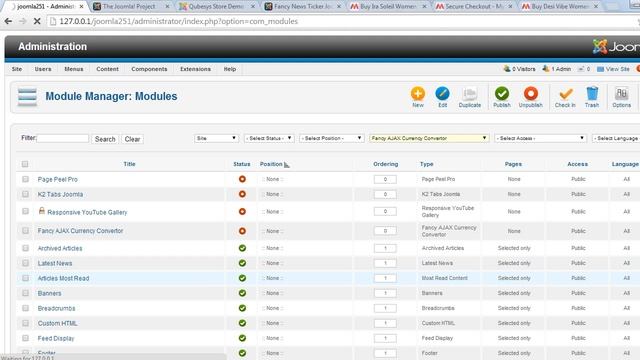Viewport: 640px width, 360px height.
Task: Open the Custom HTML module link
Action: tap(57, 324)
